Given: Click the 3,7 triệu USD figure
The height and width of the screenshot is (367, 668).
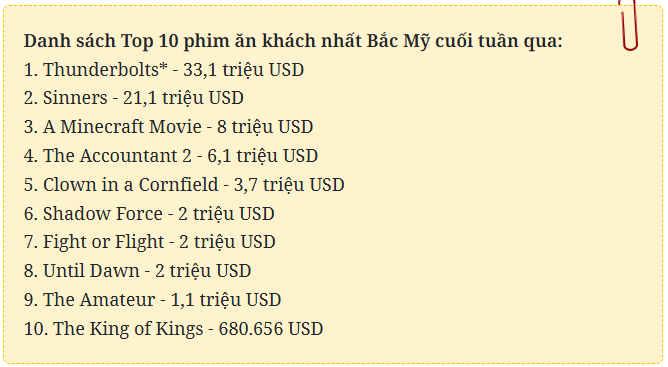Looking at the screenshot, I should (289, 185).
